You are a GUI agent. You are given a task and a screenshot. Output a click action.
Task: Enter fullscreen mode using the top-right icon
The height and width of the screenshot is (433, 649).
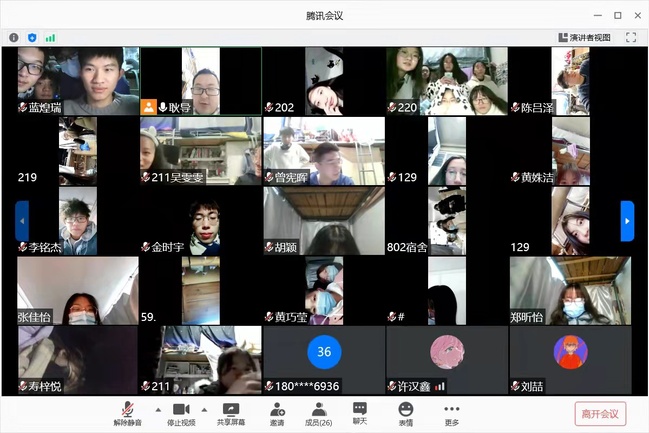pyautogui.click(x=631, y=37)
